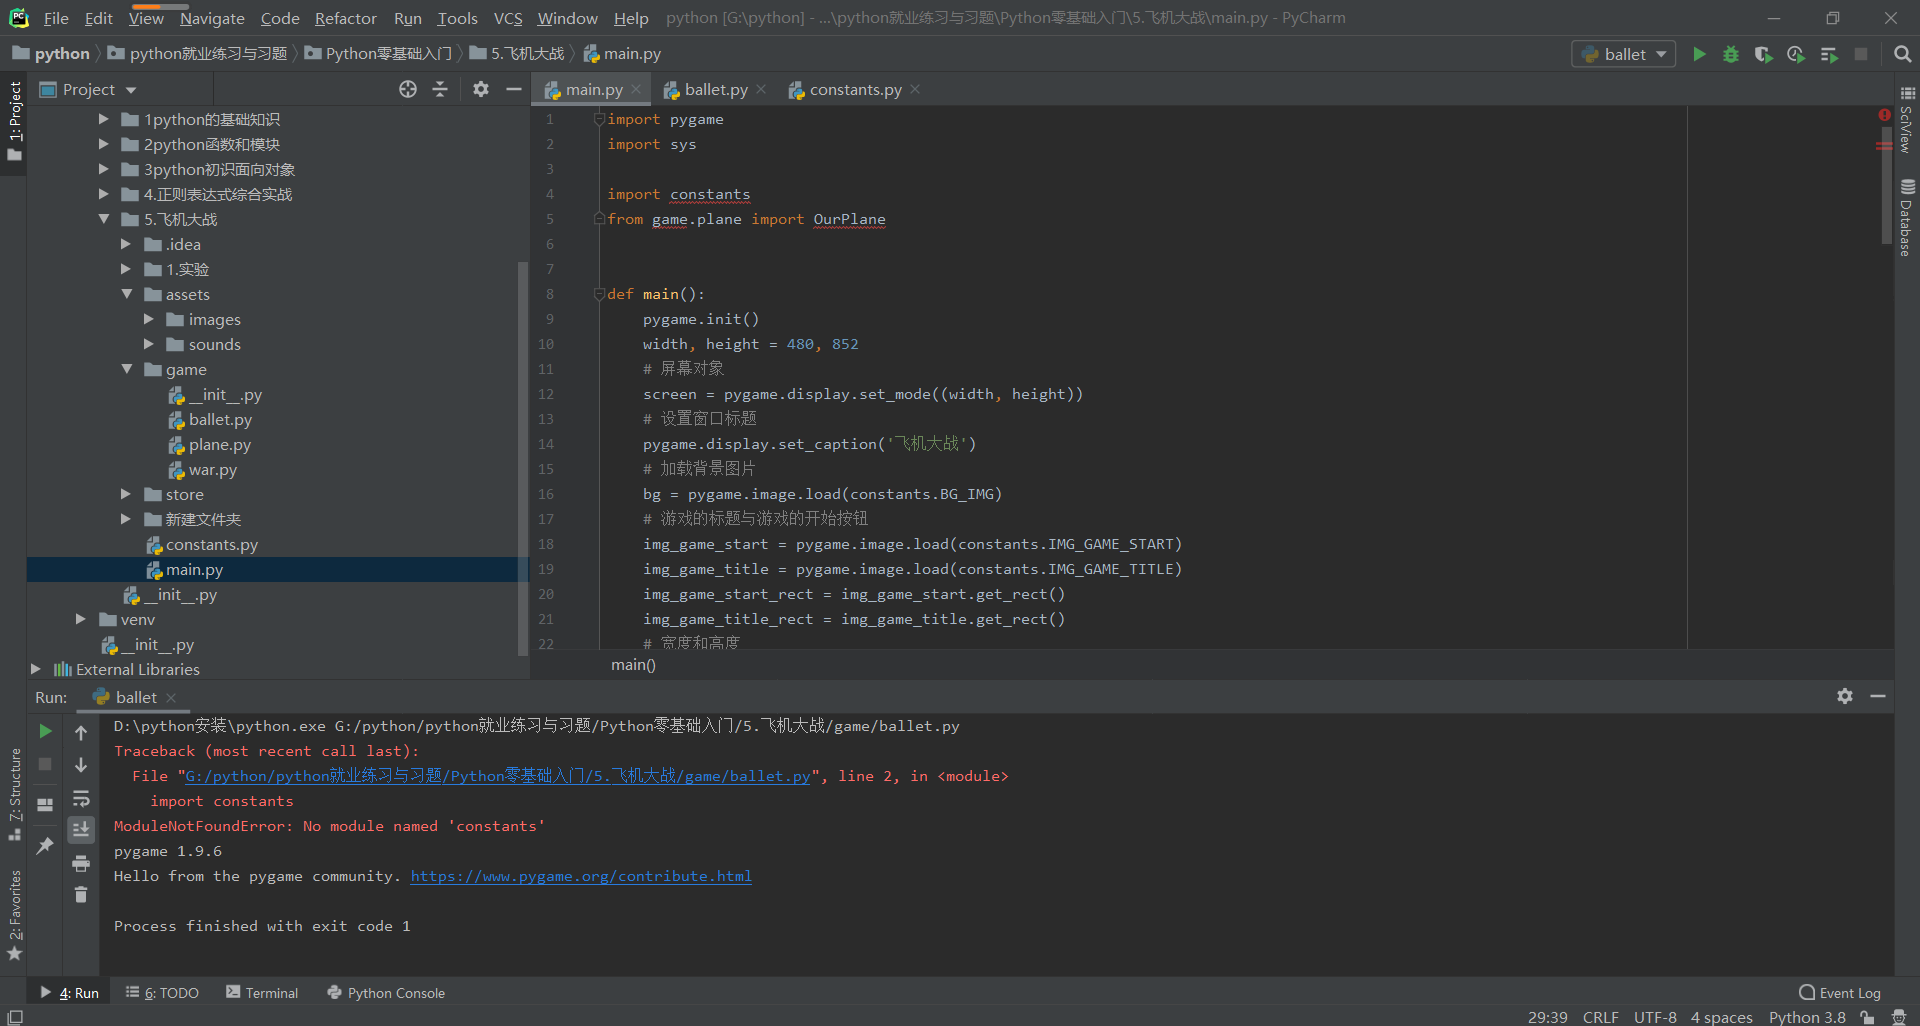Click the editor error indicator icon
Screen dimensions: 1920x1026
1884,115
